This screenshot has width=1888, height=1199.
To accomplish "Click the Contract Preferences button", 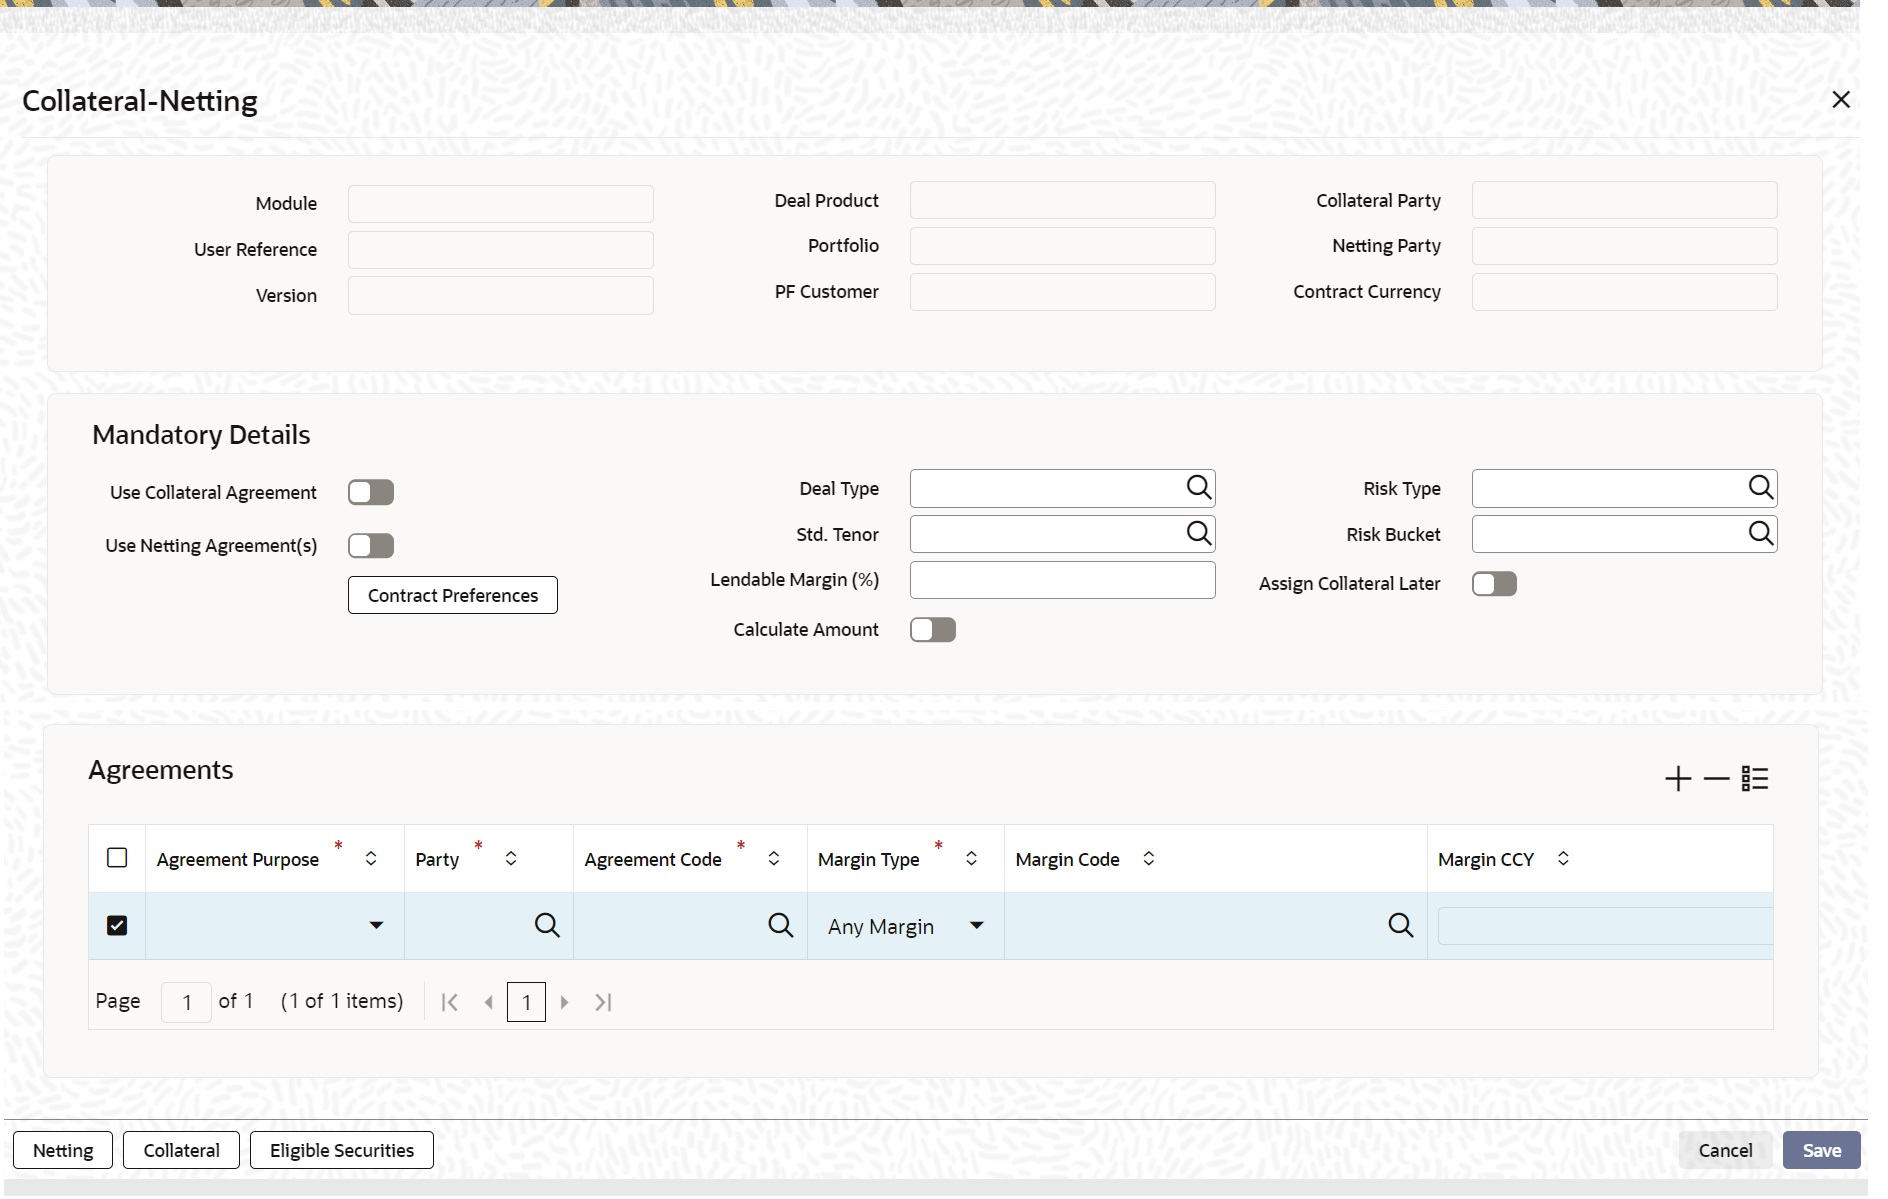I will pos(453,595).
